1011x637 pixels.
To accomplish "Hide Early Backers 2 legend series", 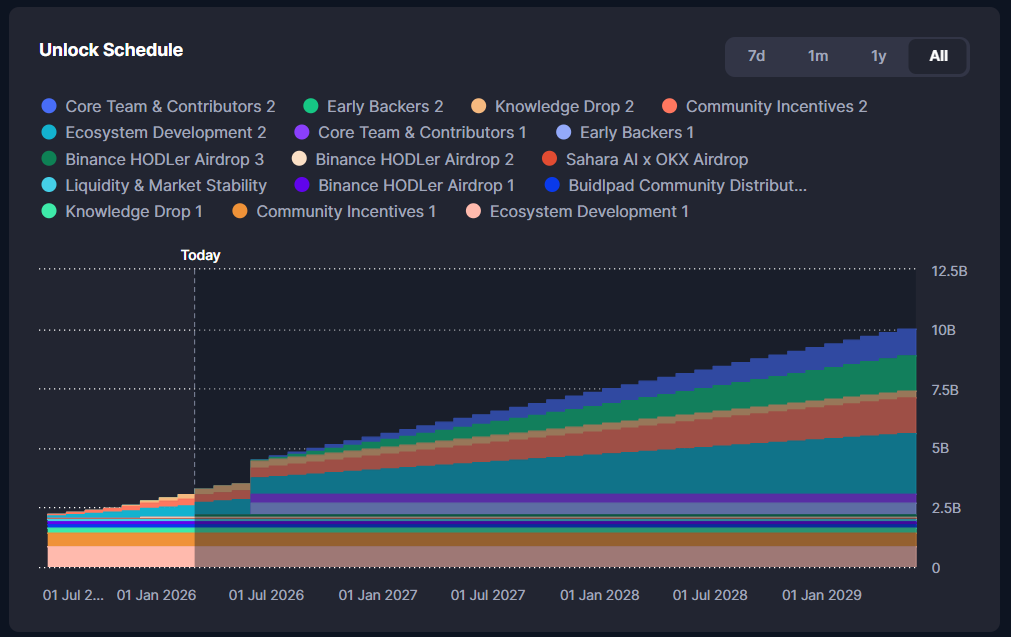I will pos(384,106).
